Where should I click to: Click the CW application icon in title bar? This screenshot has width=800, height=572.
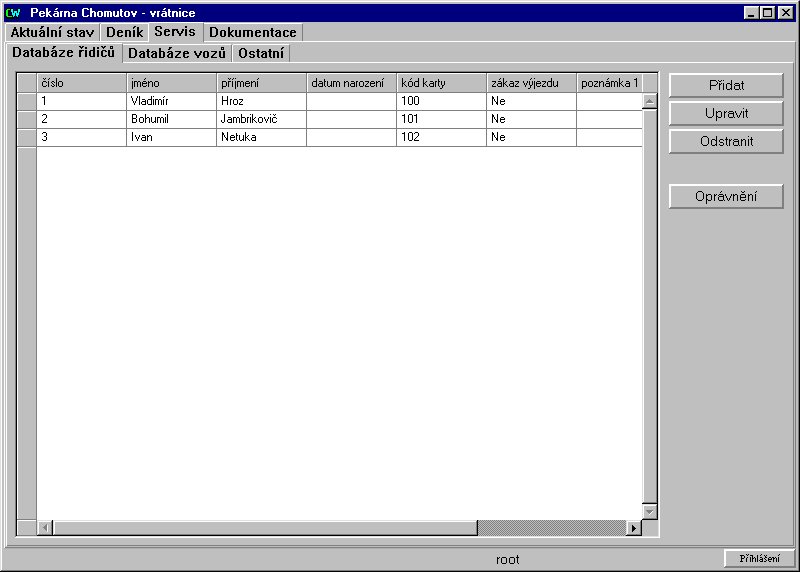tap(13, 13)
